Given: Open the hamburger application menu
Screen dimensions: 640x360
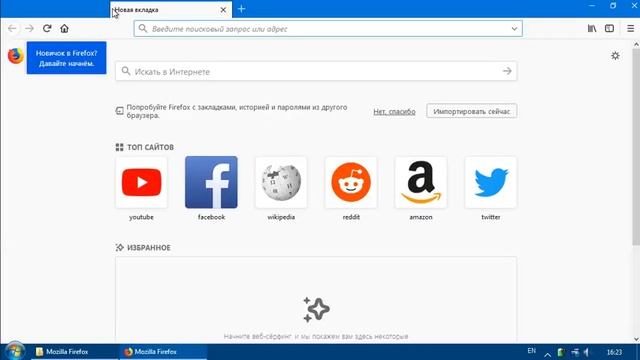Looking at the screenshot, I should tap(631, 29).
